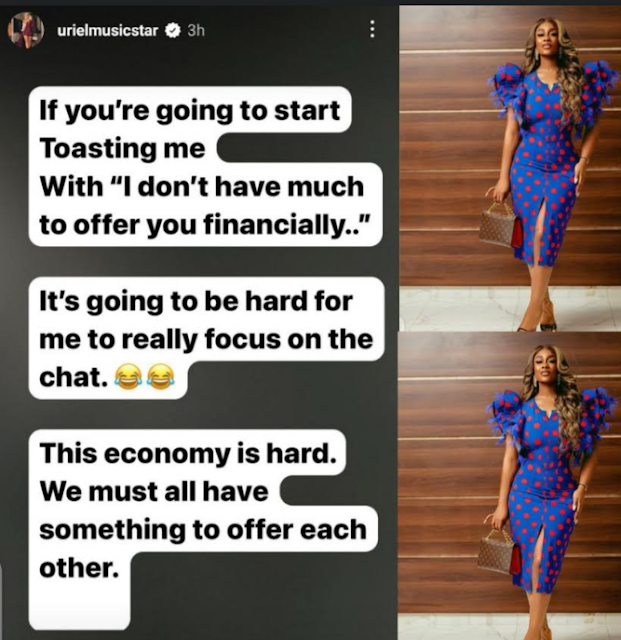Tap the first laughing-crying emoji after chat

(128, 376)
